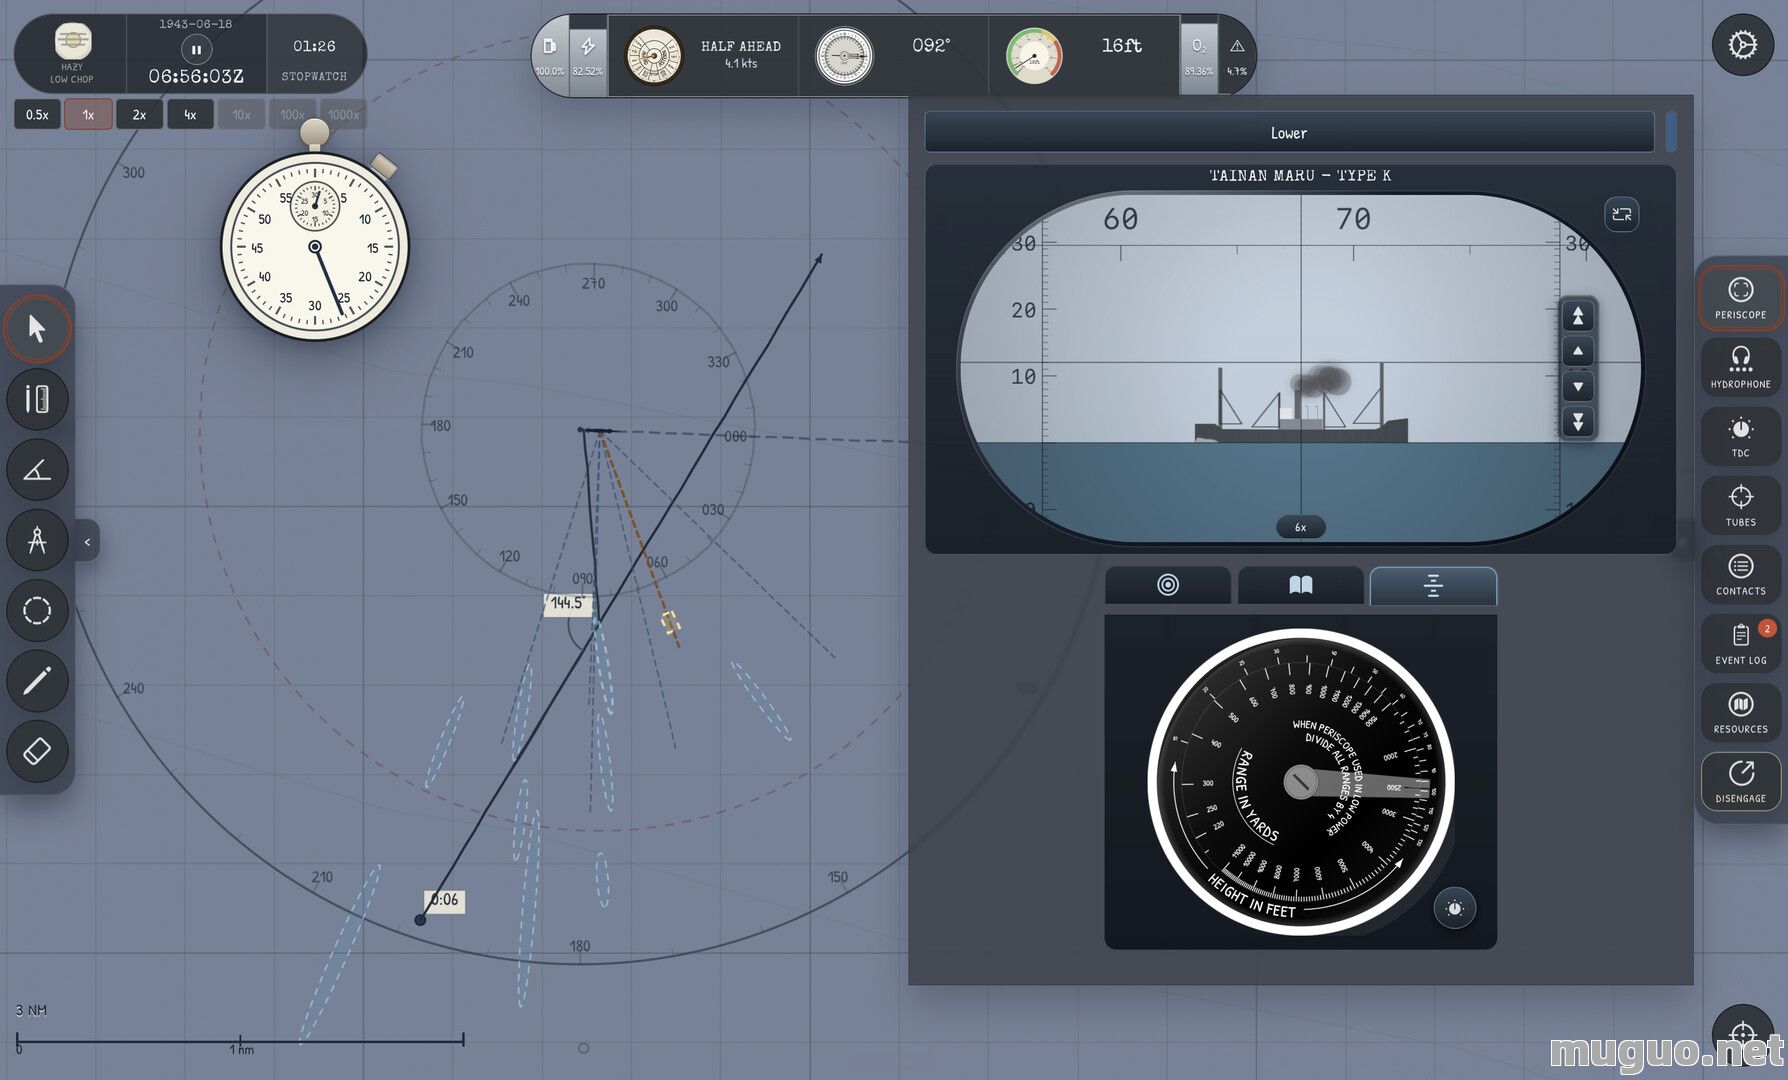
Task: Select the dashed circle tool
Action: pos(37,610)
